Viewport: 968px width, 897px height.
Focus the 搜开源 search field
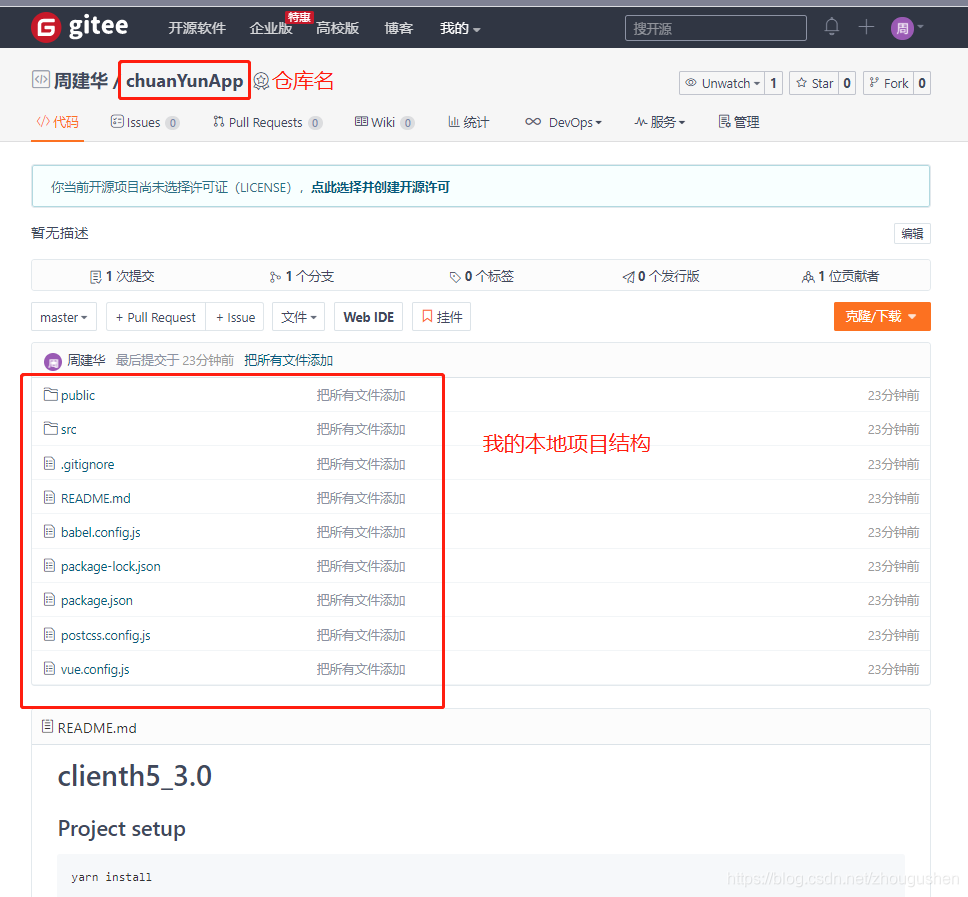pos(716,28)
